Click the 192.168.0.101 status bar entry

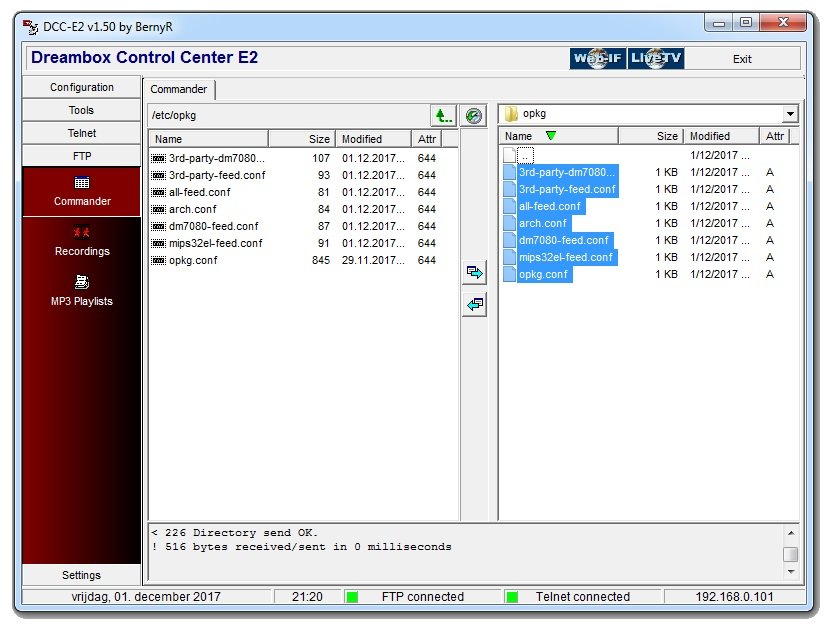pyautogui.click(x=734, y=597)
